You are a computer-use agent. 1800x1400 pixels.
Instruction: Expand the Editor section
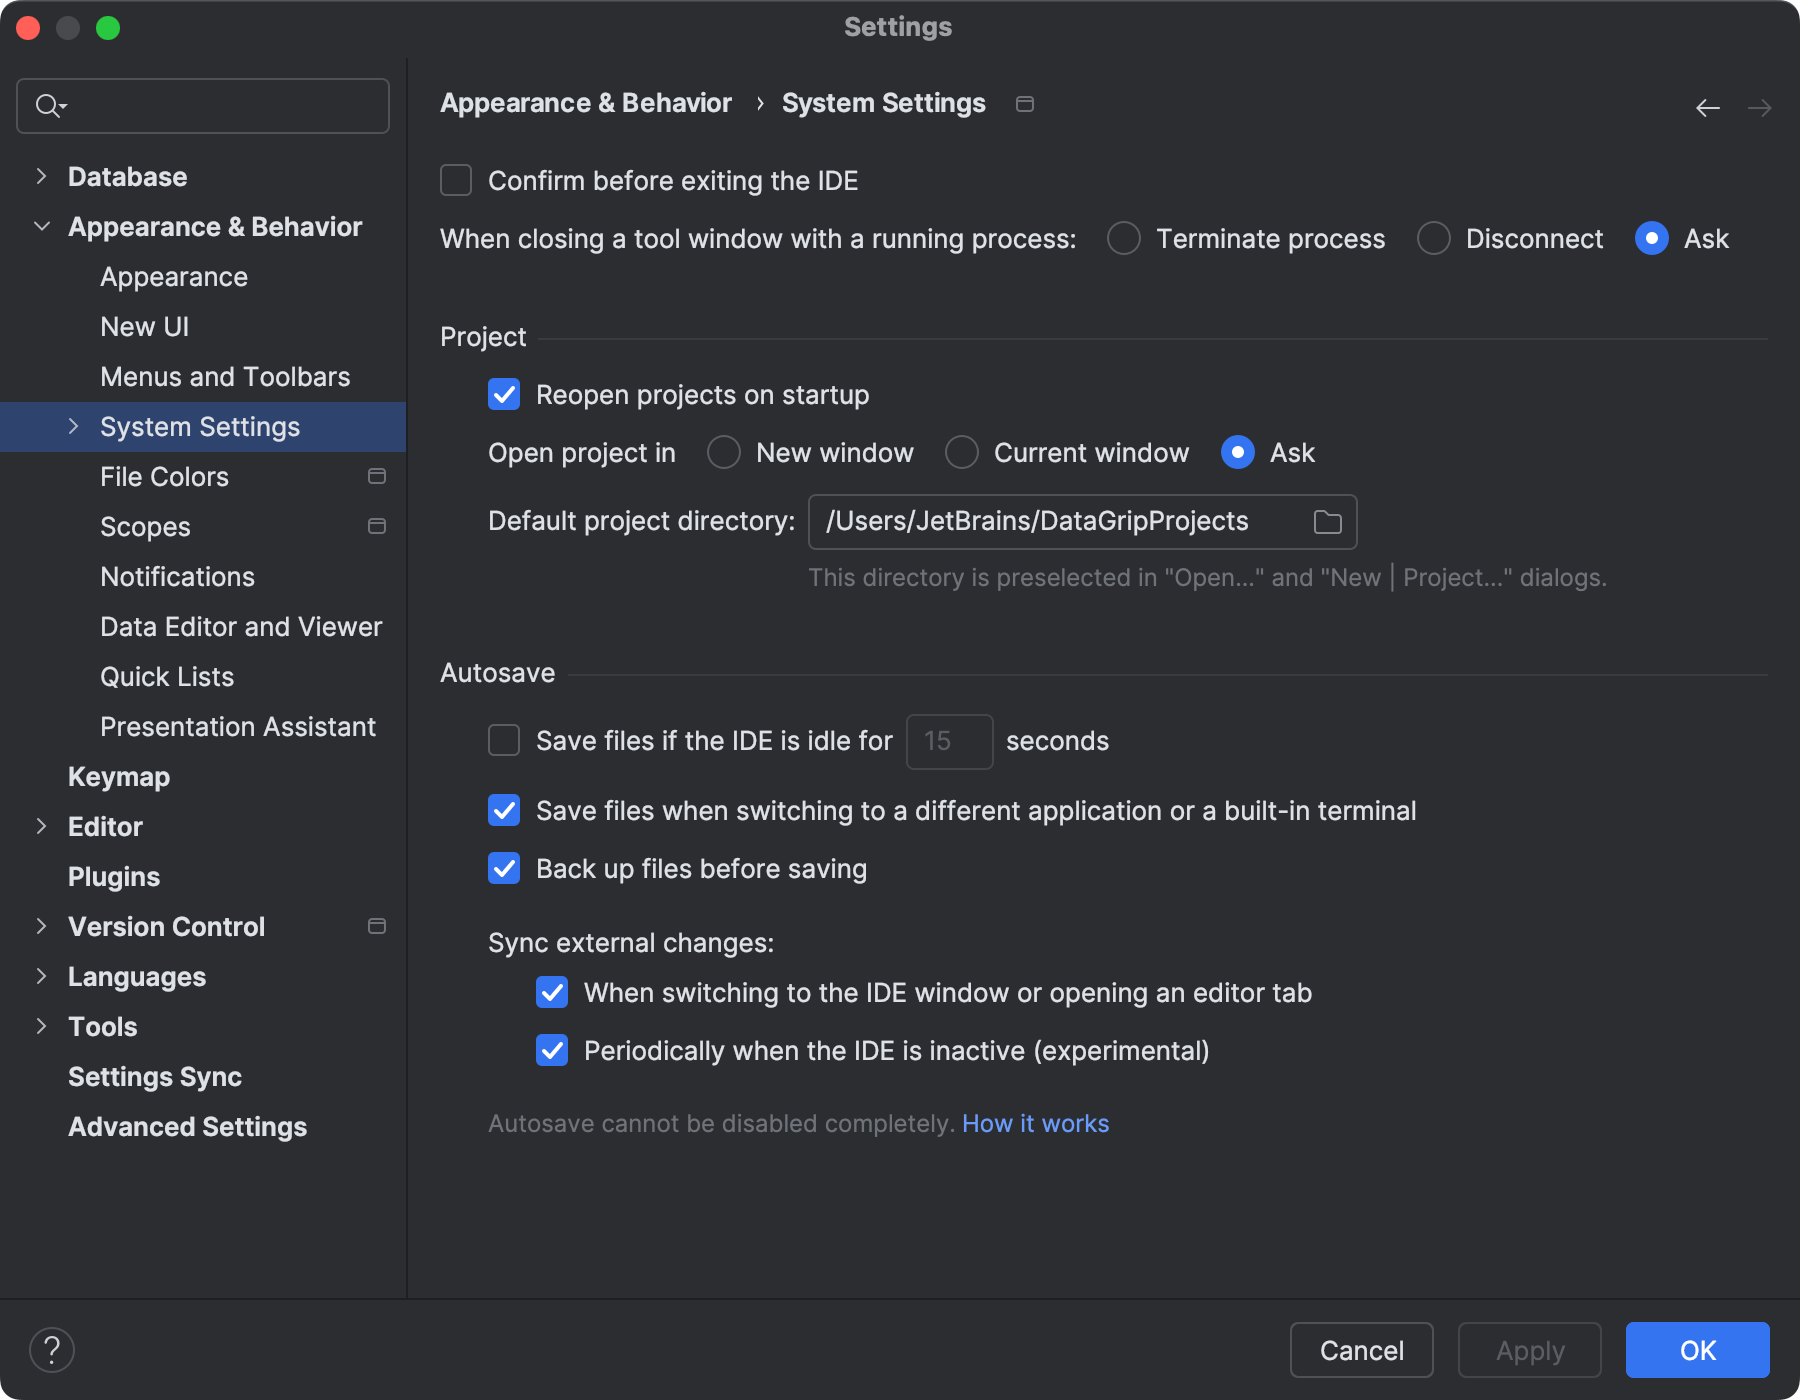click(41, 826)
